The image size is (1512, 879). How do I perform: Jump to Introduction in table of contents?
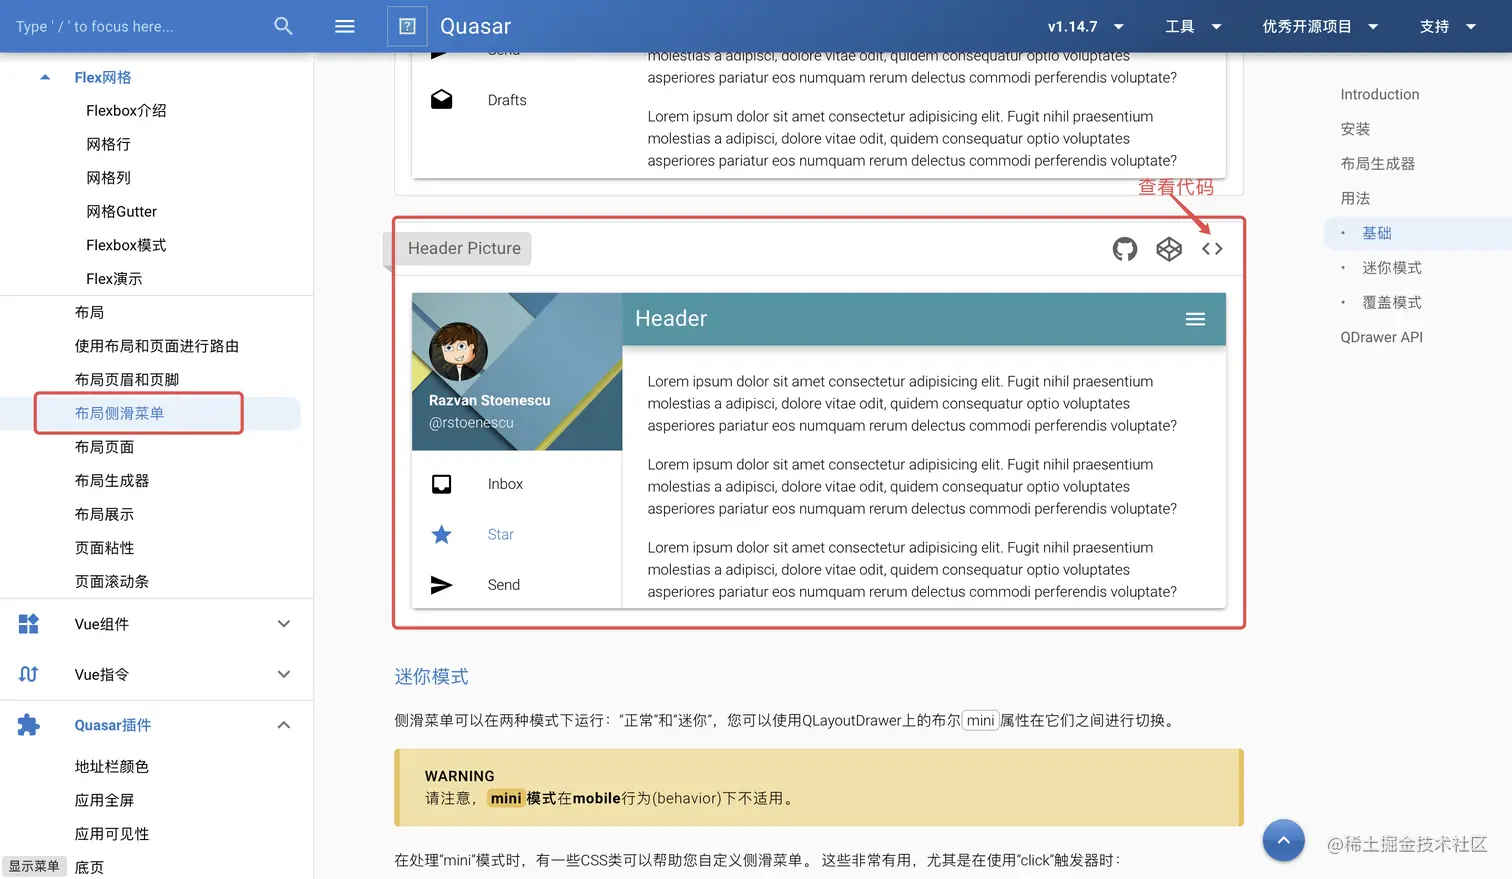[x=1380, y=94]
